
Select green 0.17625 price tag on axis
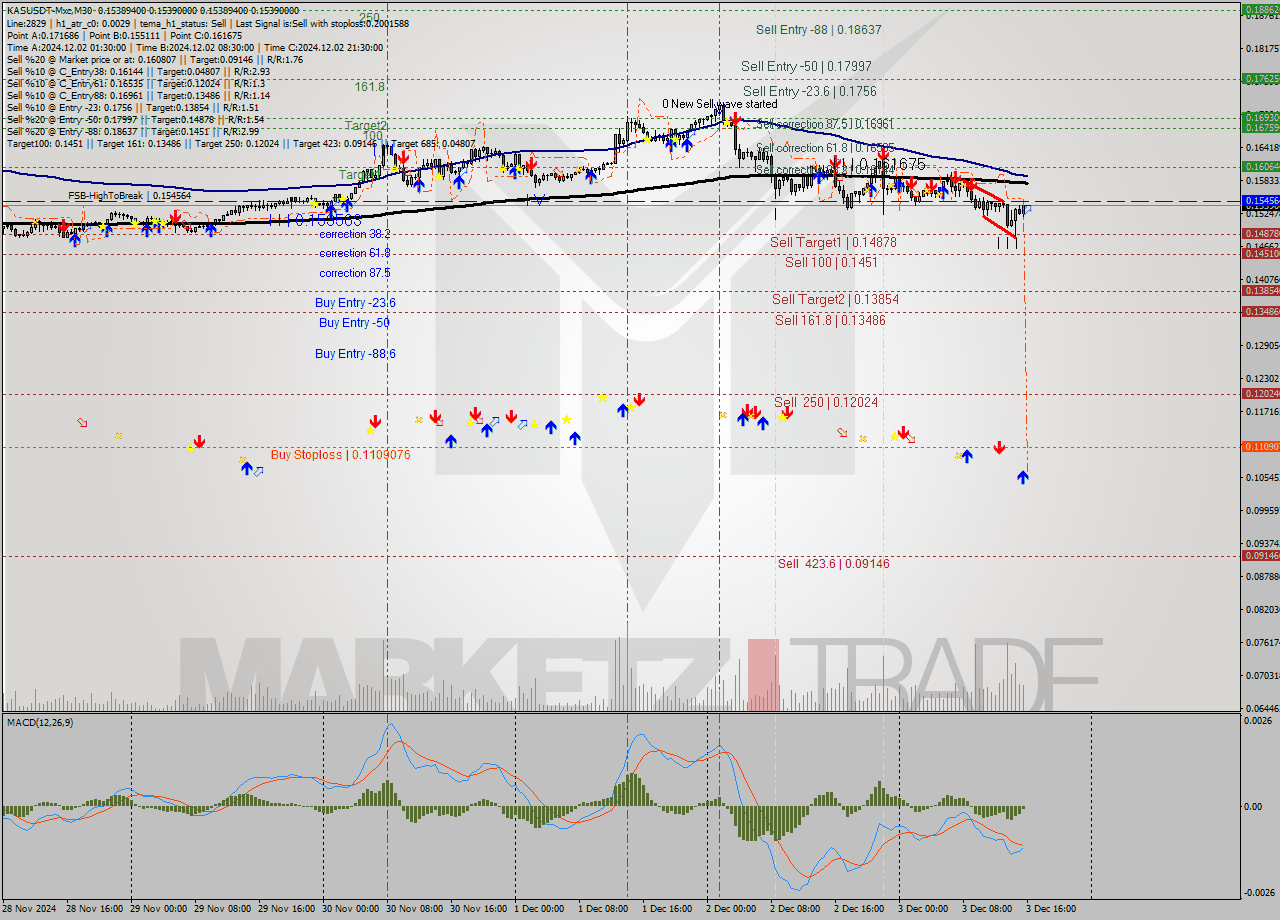(1260, 78)
